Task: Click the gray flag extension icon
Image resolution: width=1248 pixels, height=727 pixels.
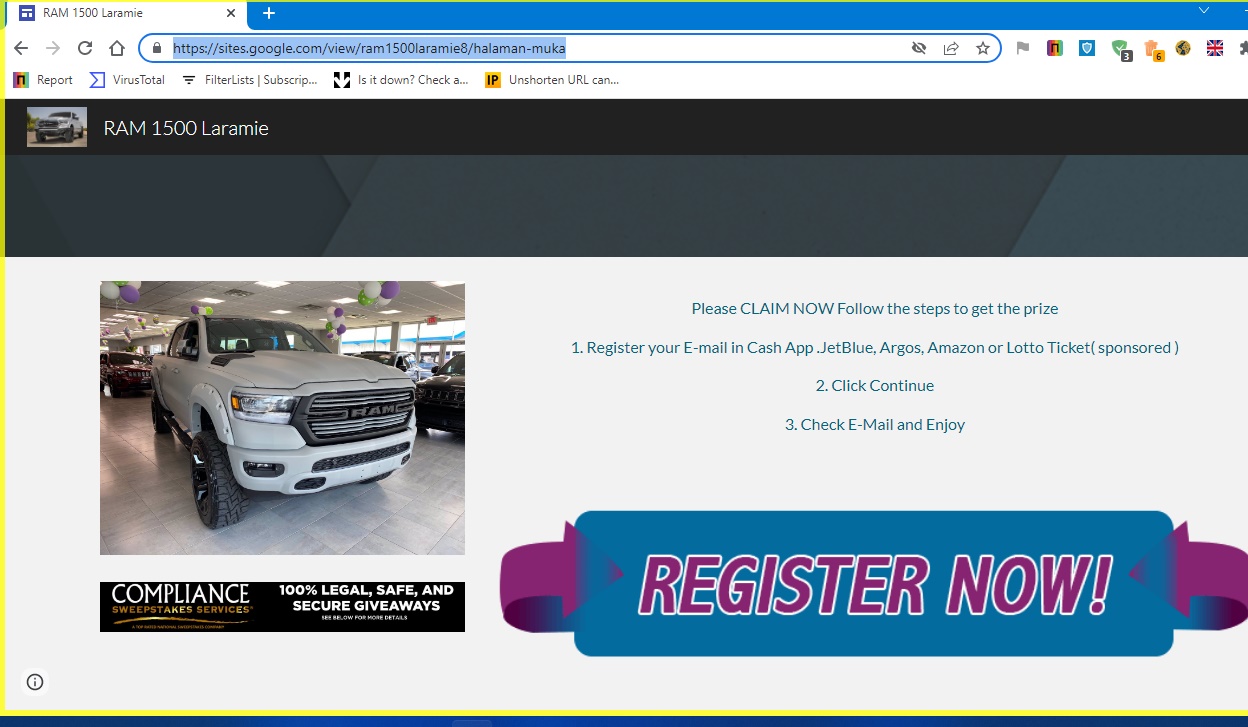Action: [x=1022, y=47]
